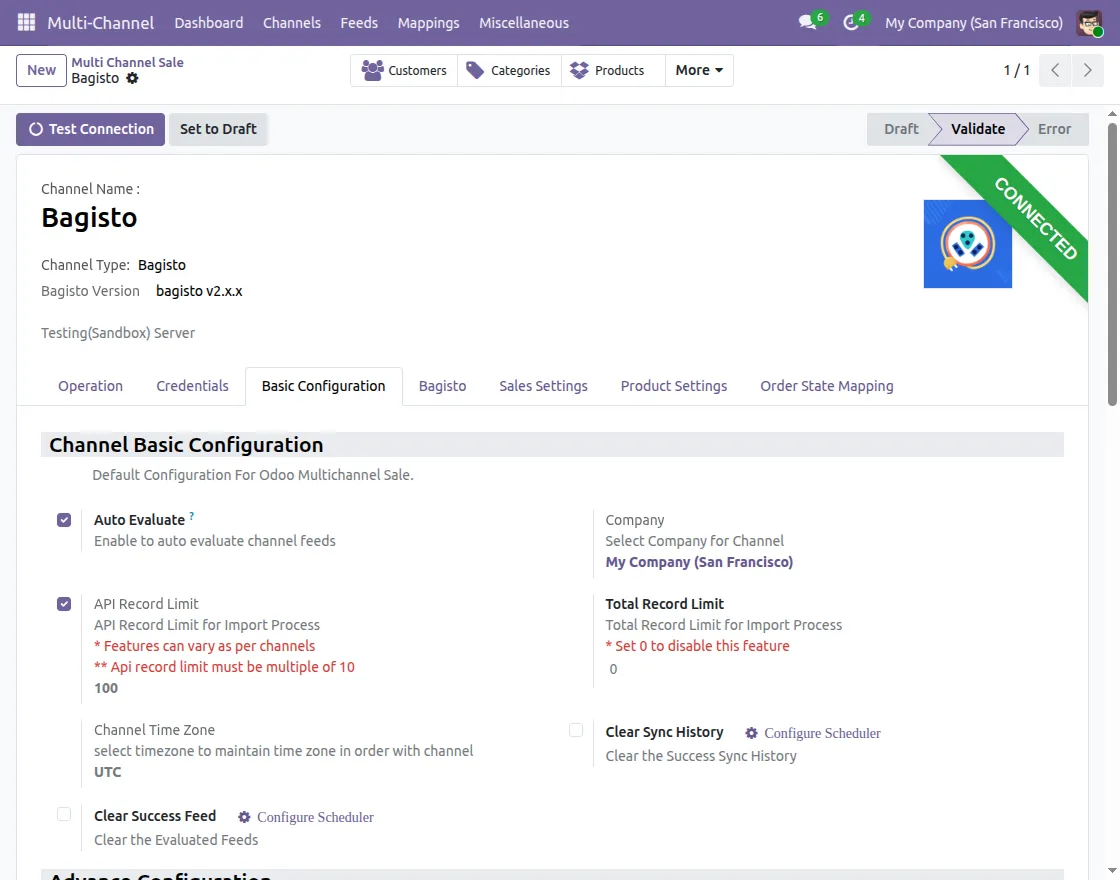Click Configure Scheduler link for Clear Sync History
The height and width of the screenshot is (880, 1120).
tap(821, 733)
